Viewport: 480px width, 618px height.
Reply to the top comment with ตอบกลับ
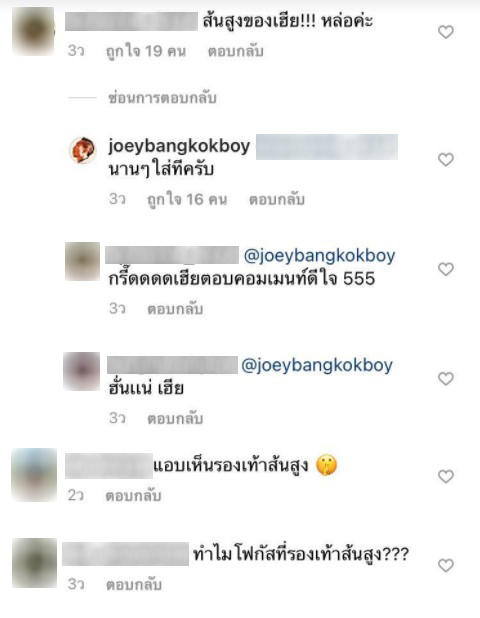236,52
